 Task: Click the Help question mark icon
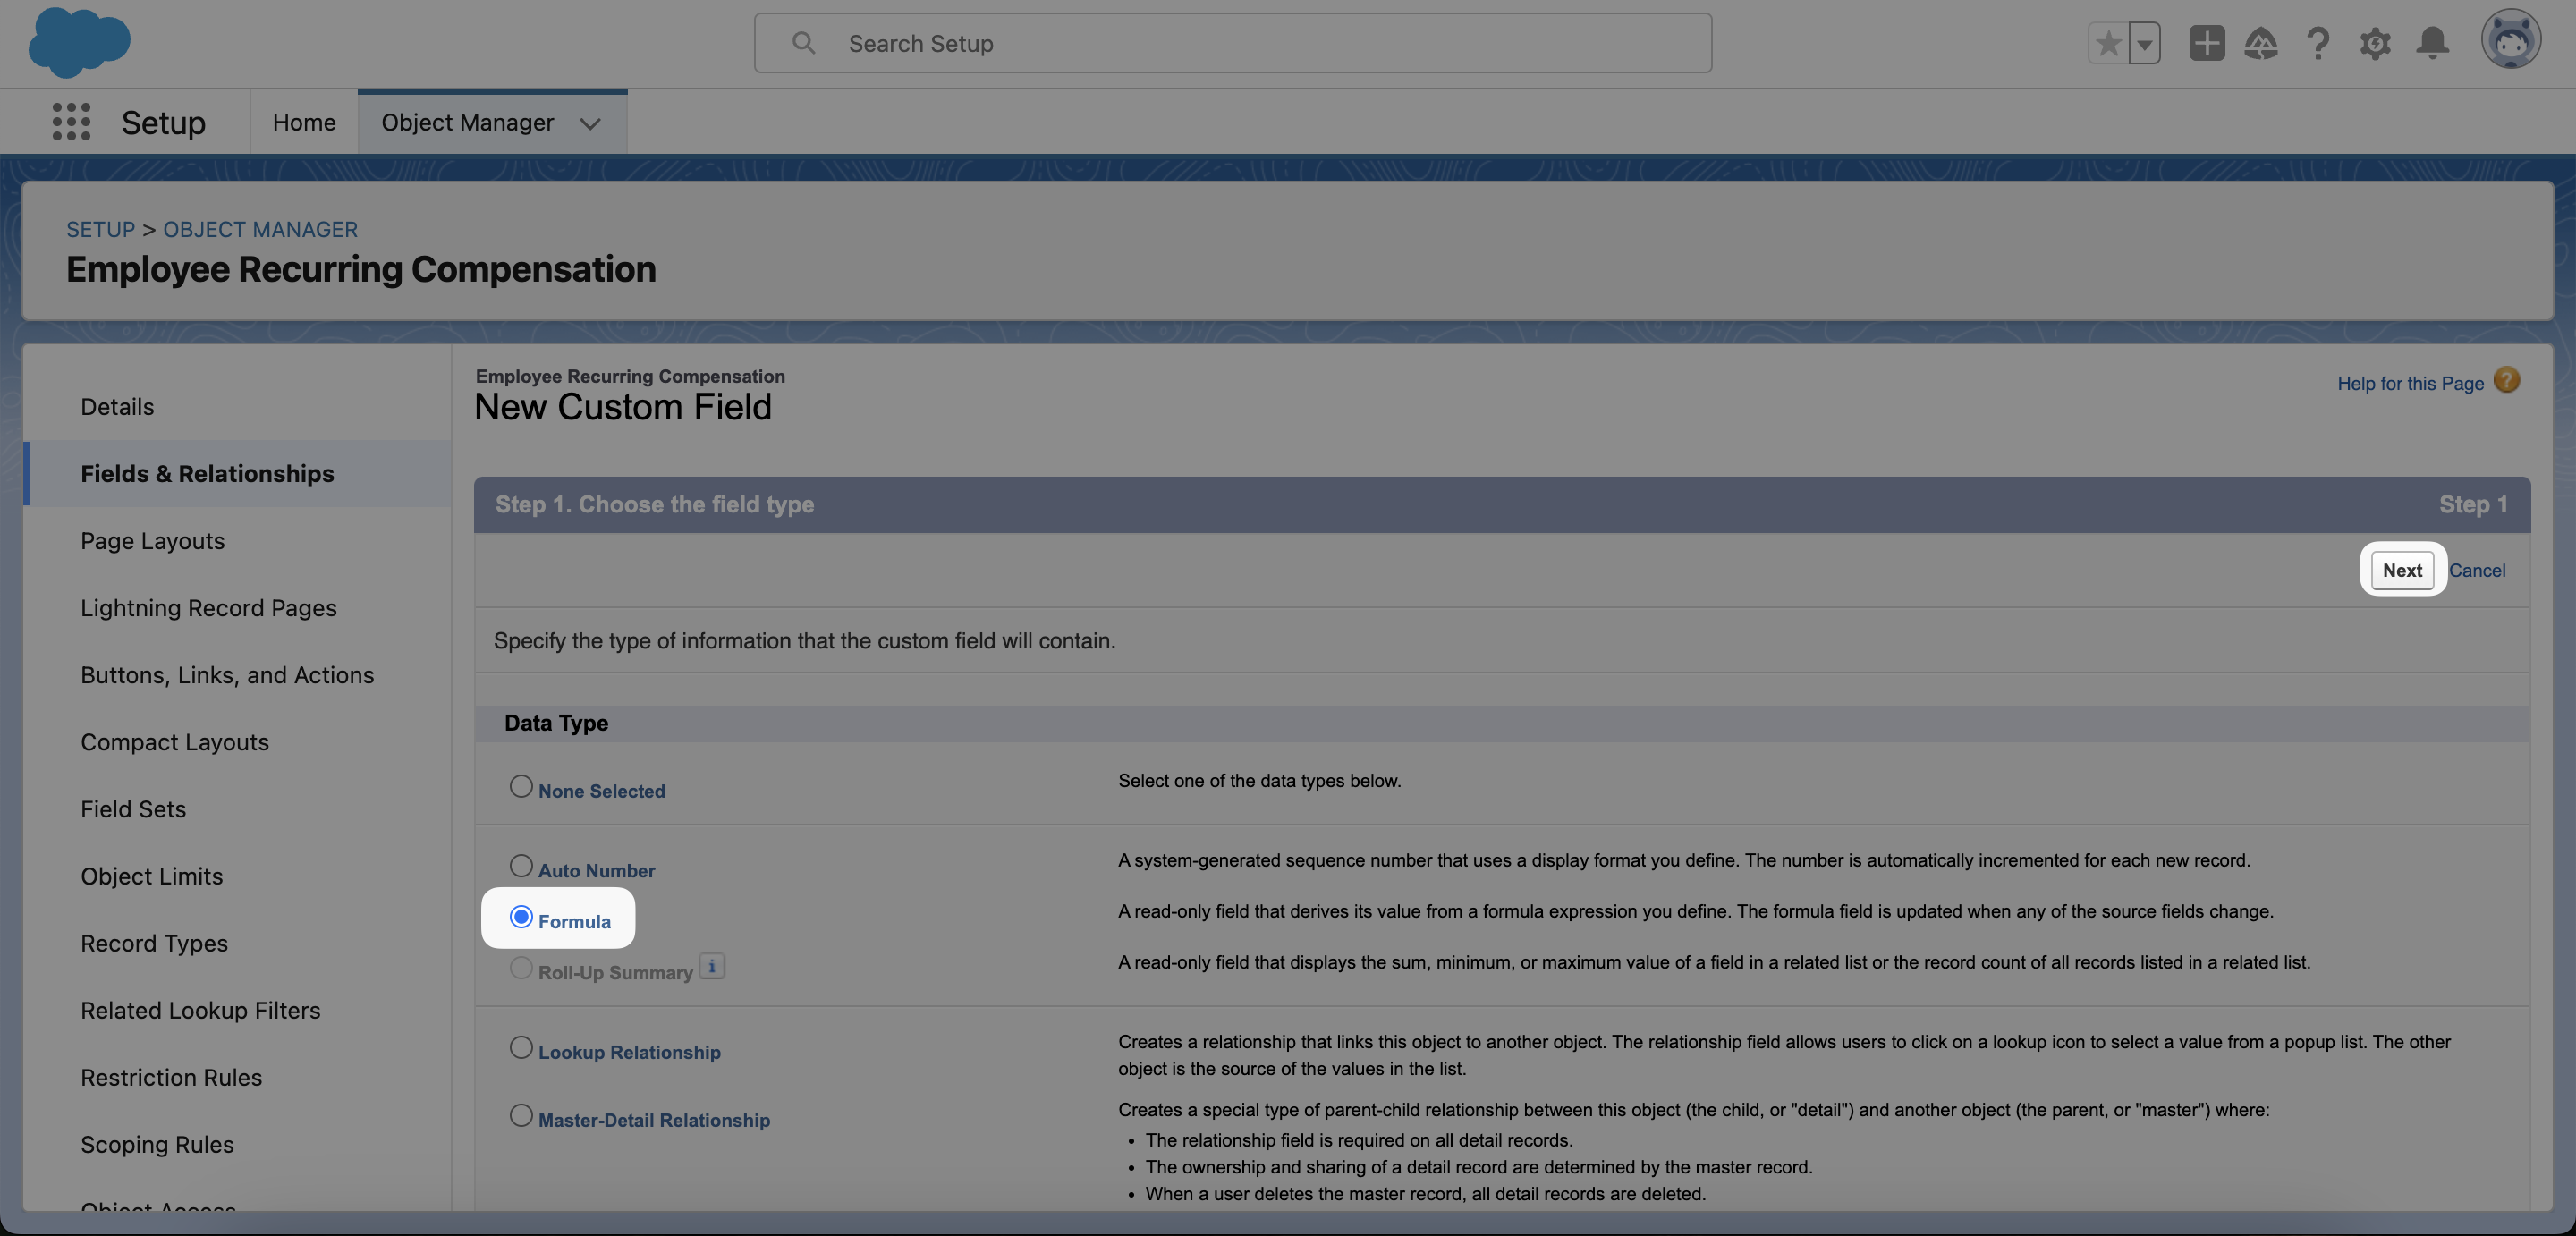(x=2318, y=43)
